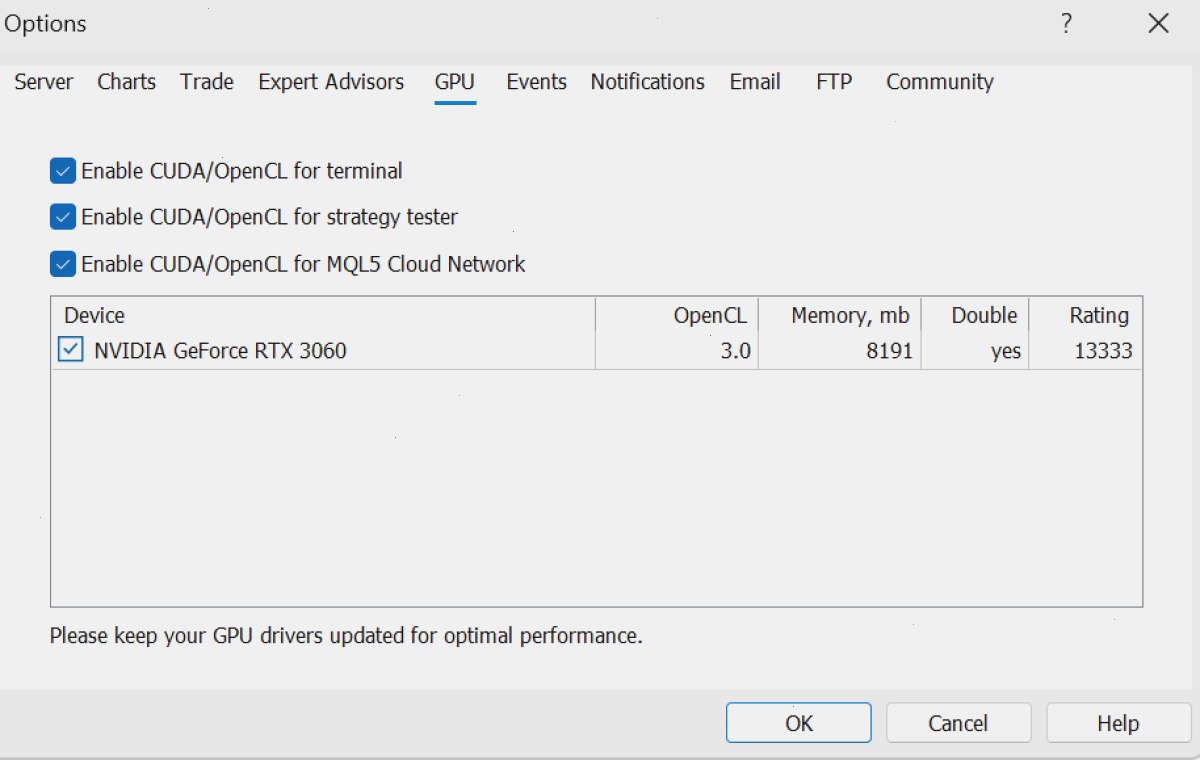Click the Device column header
The image size is (1200, 760).
(x=323, y=315)
